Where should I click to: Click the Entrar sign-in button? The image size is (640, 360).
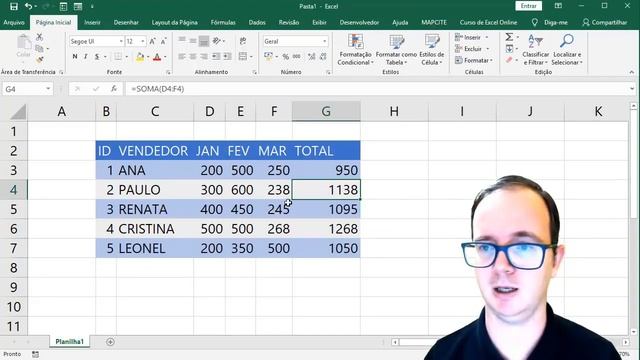(529, 6)
